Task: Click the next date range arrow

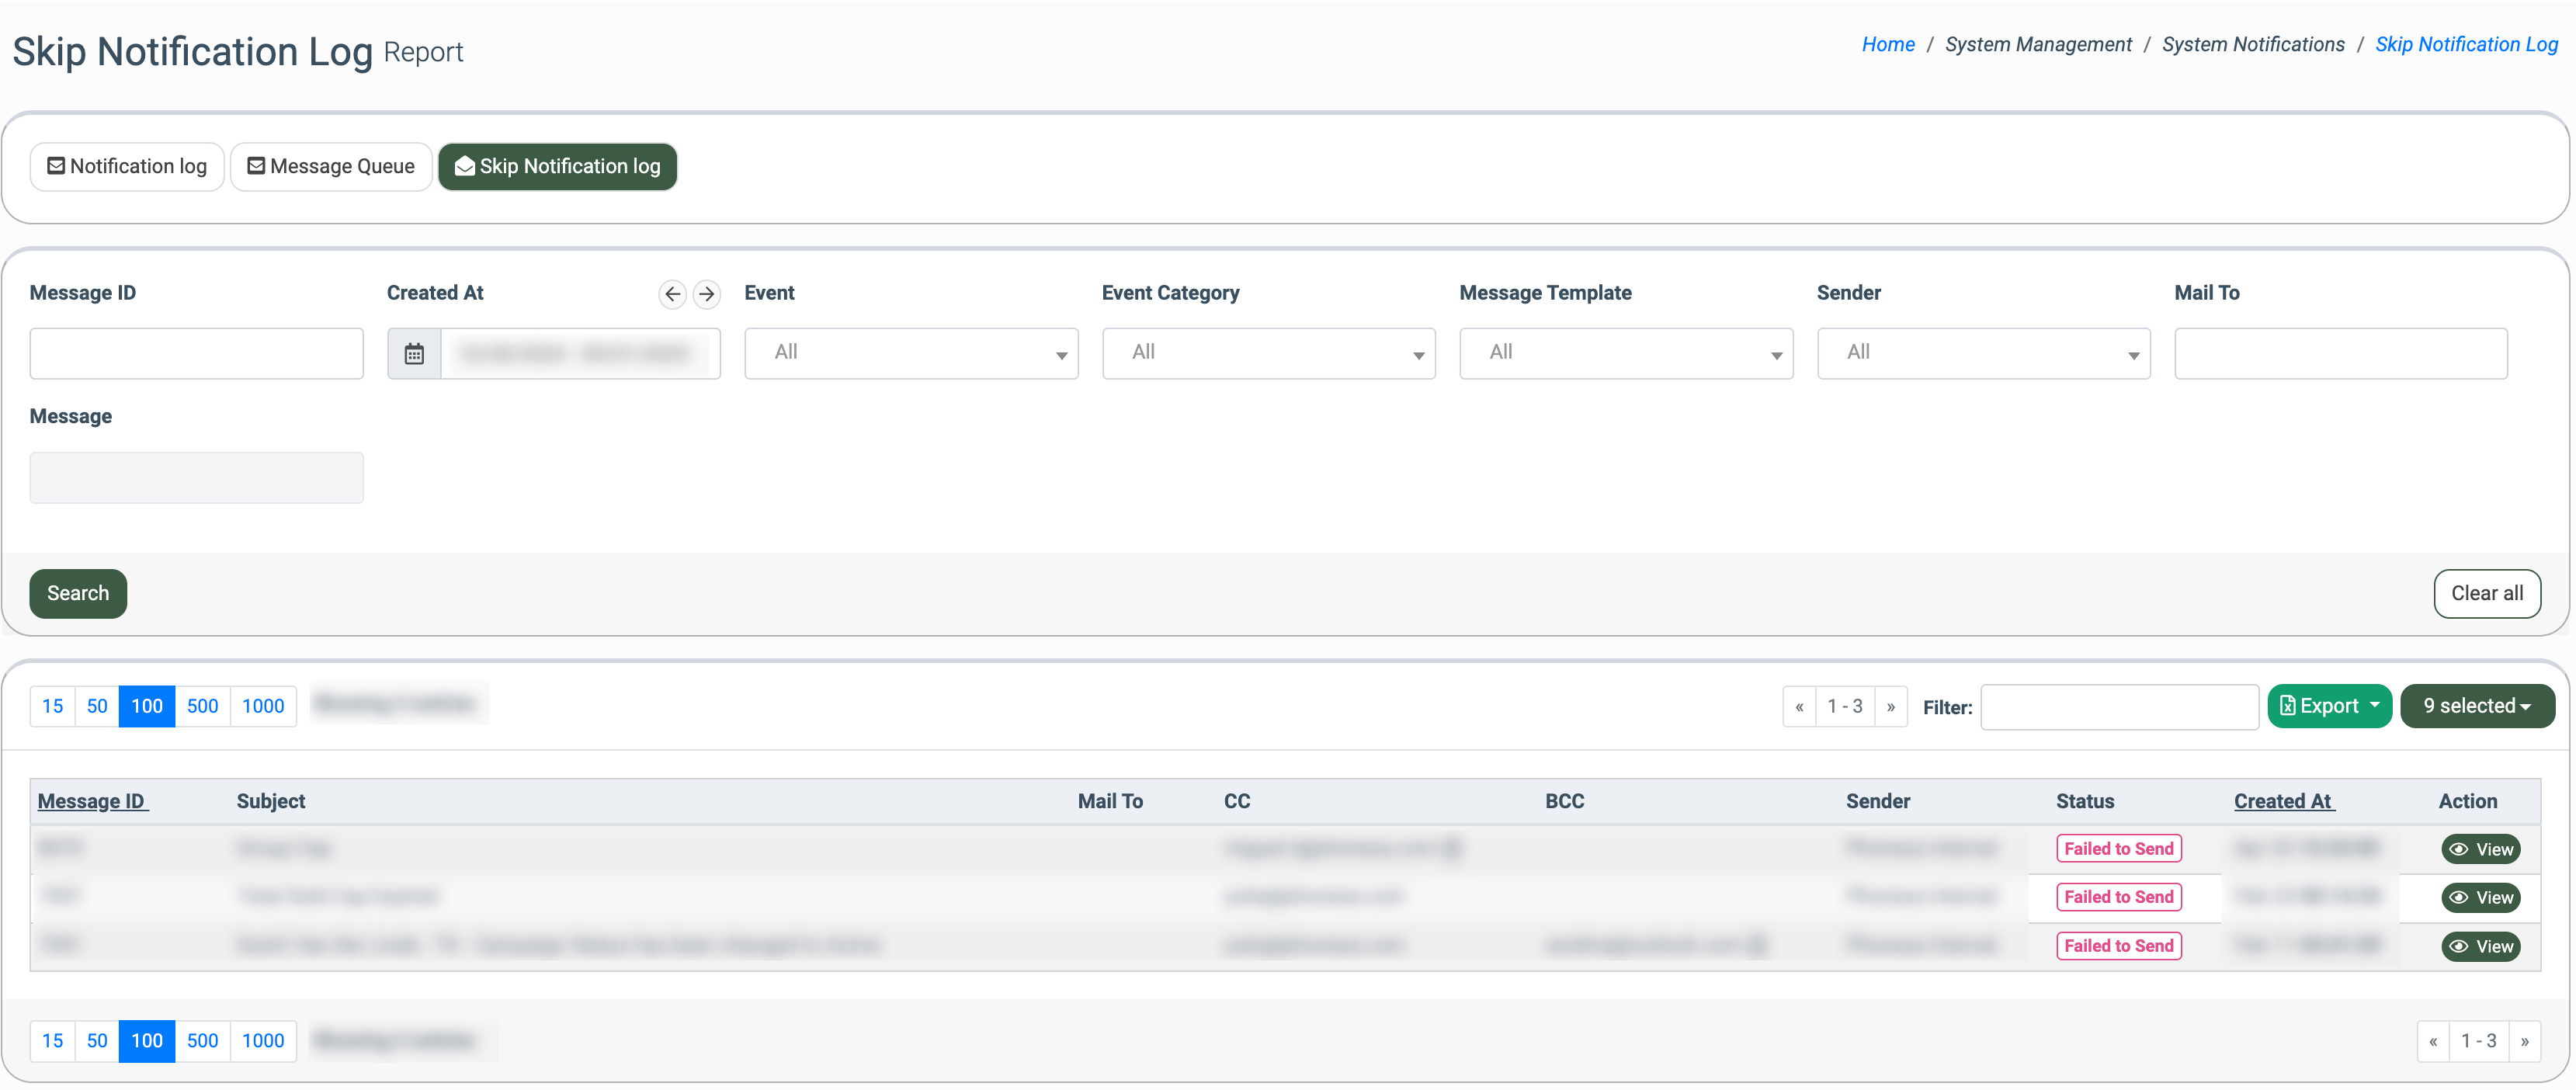Action: pos(707,293)
